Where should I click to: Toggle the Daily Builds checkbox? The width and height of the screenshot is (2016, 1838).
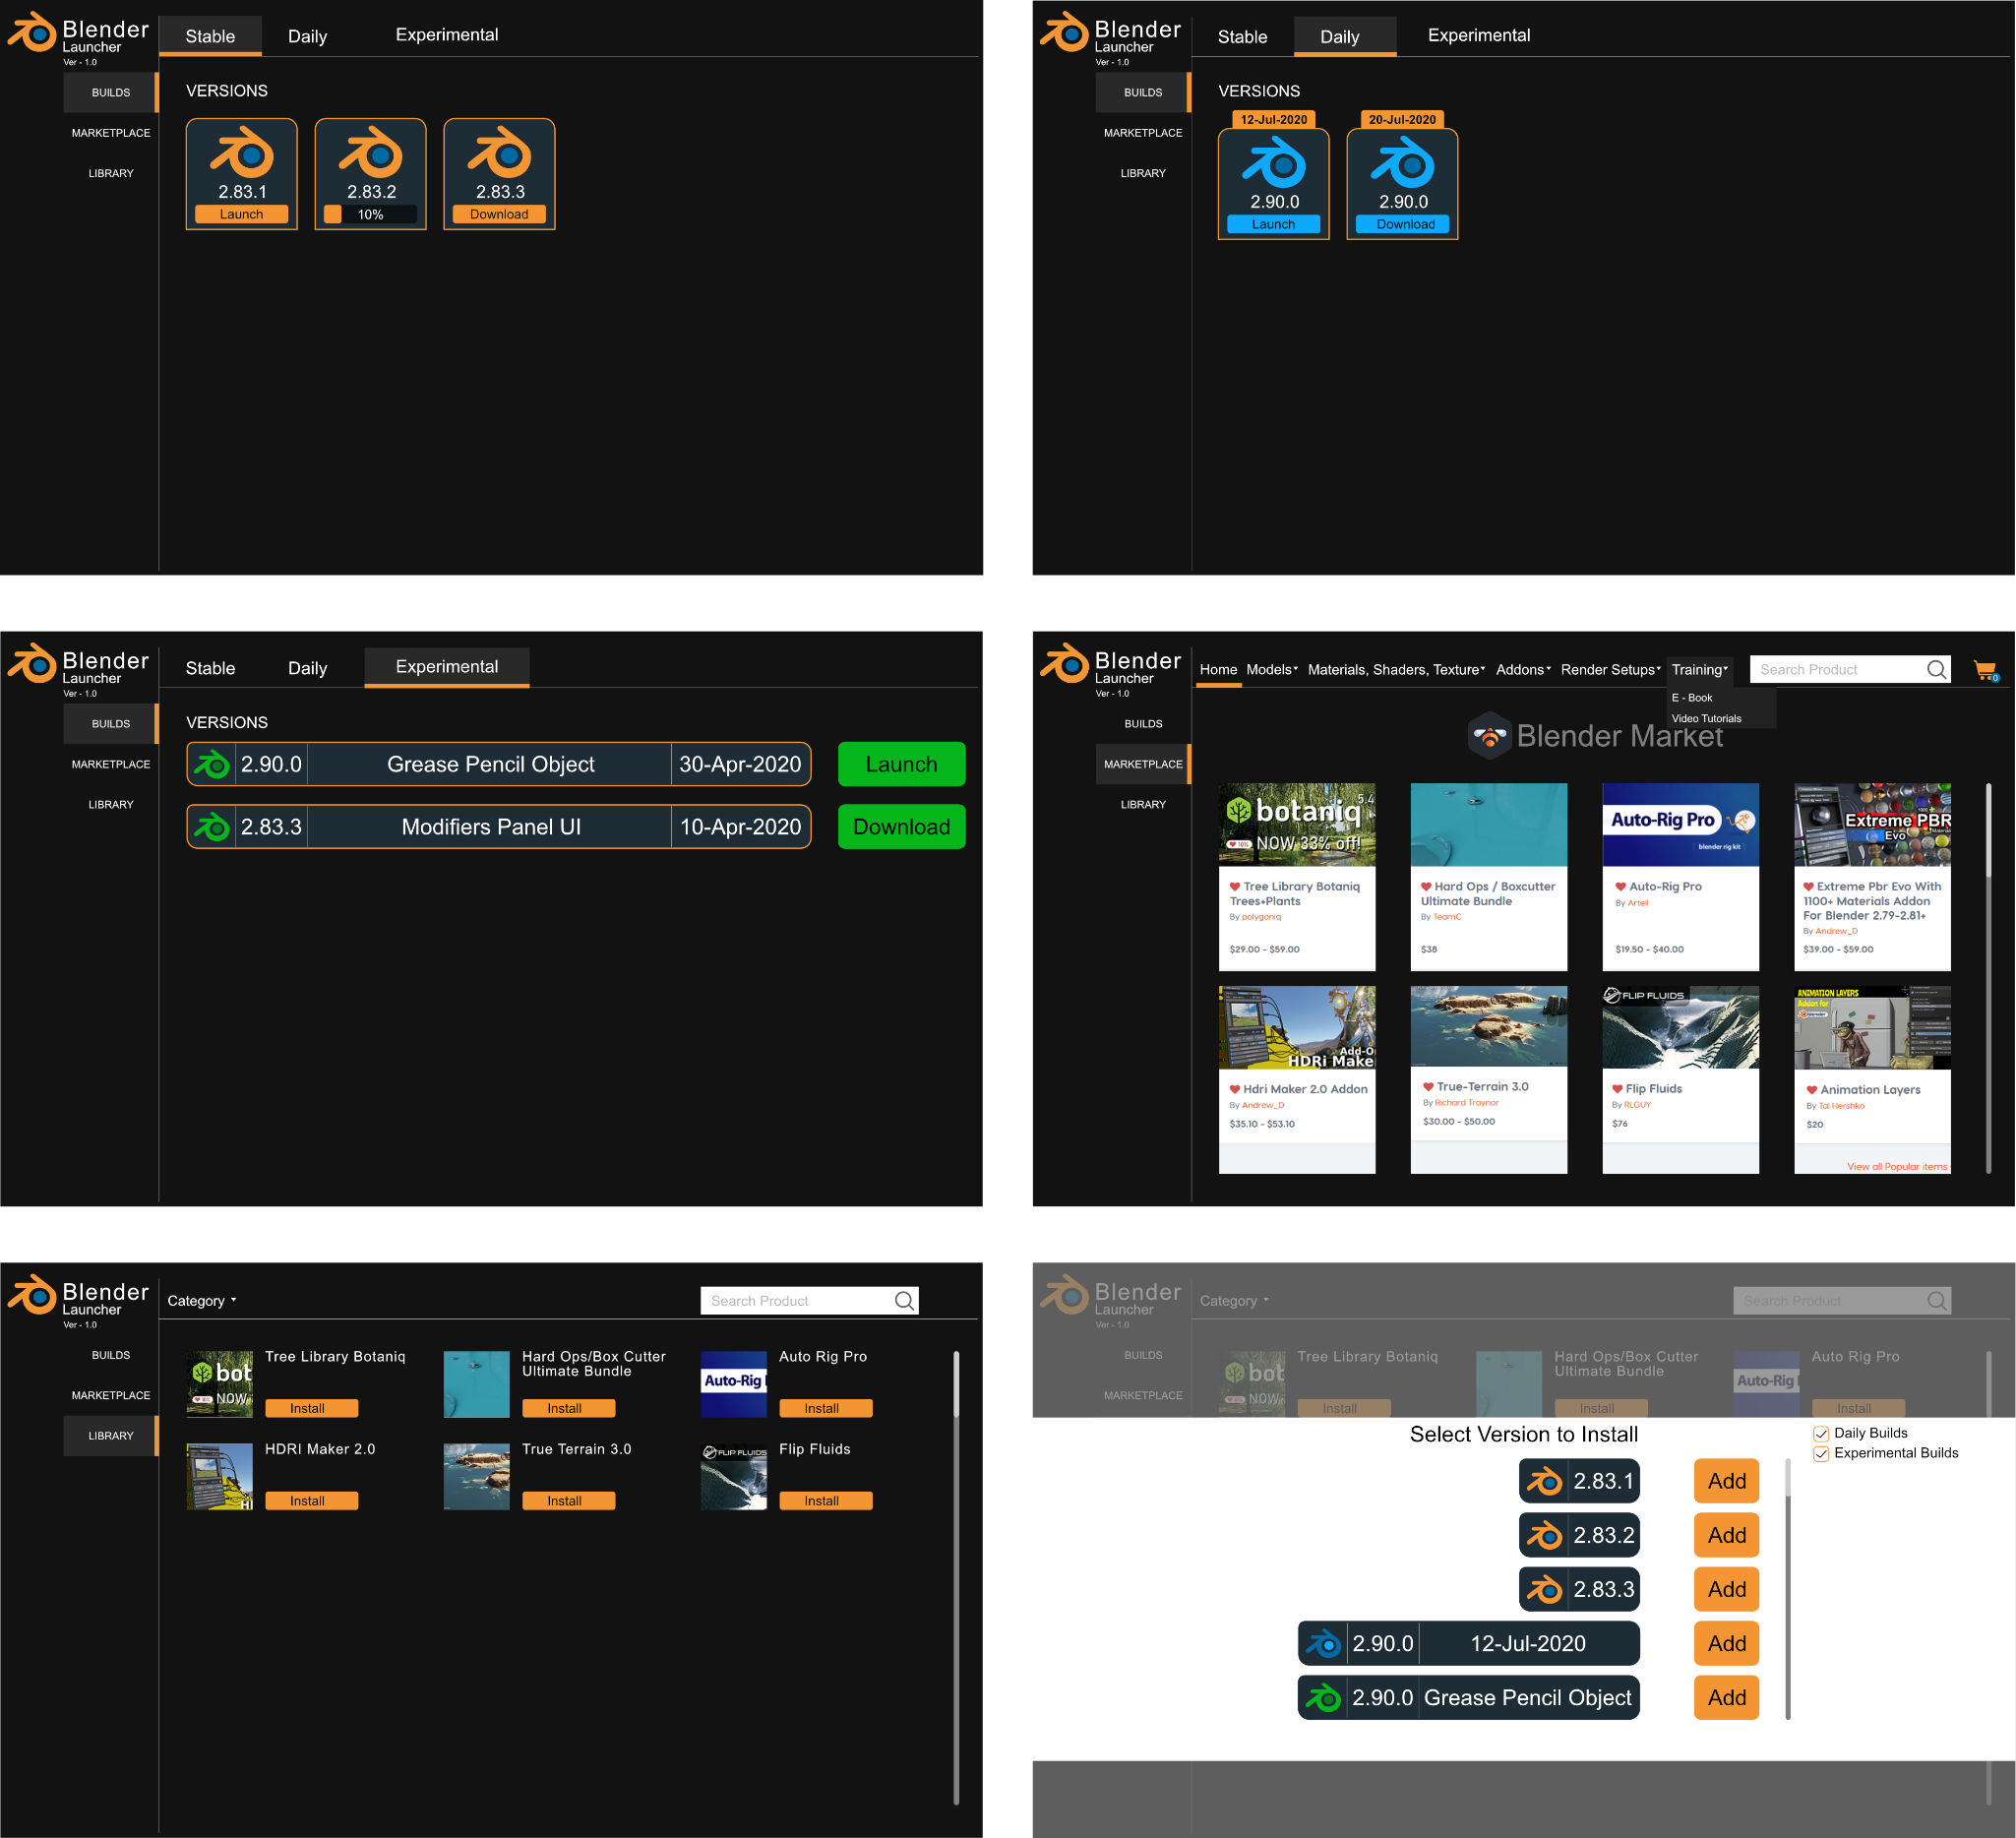pyautogui.click(x=1821, y=1434)
